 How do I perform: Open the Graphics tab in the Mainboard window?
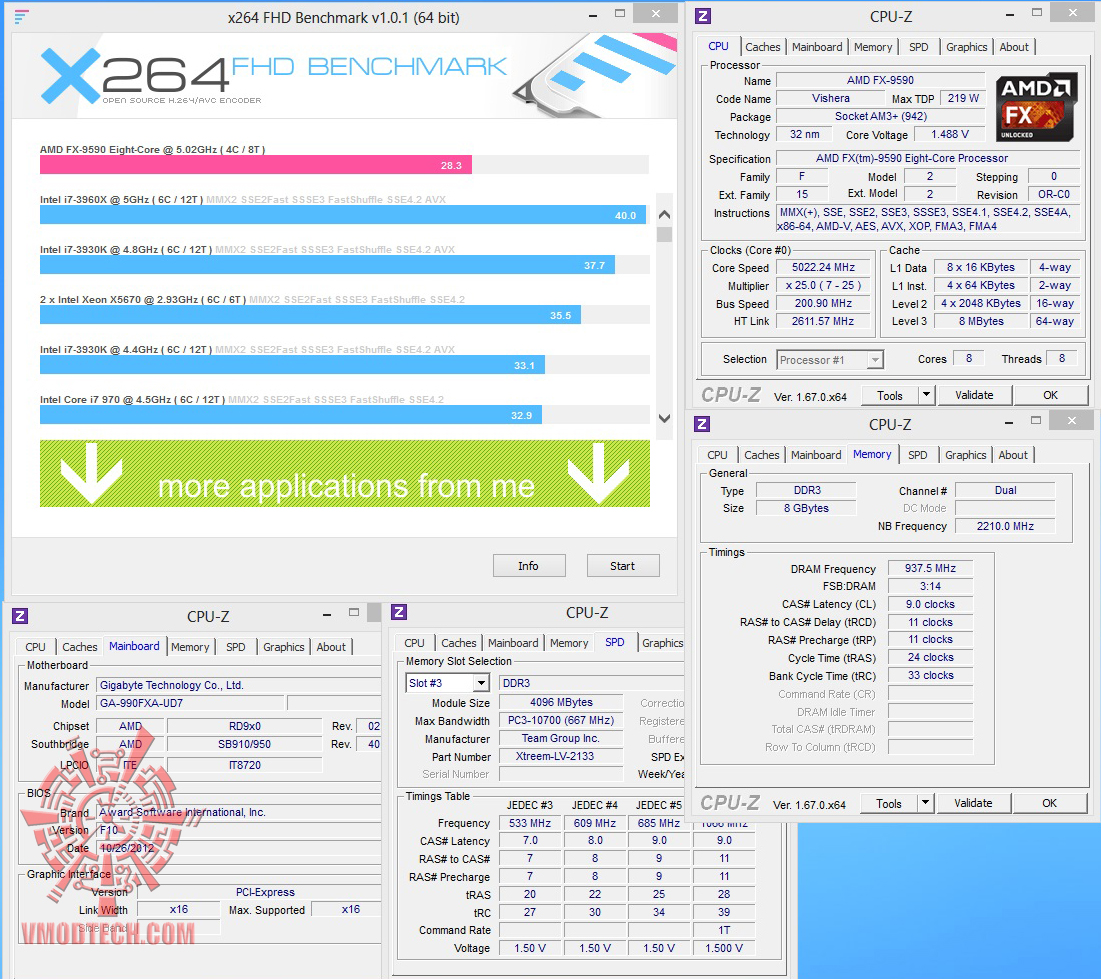pos(284,647)
